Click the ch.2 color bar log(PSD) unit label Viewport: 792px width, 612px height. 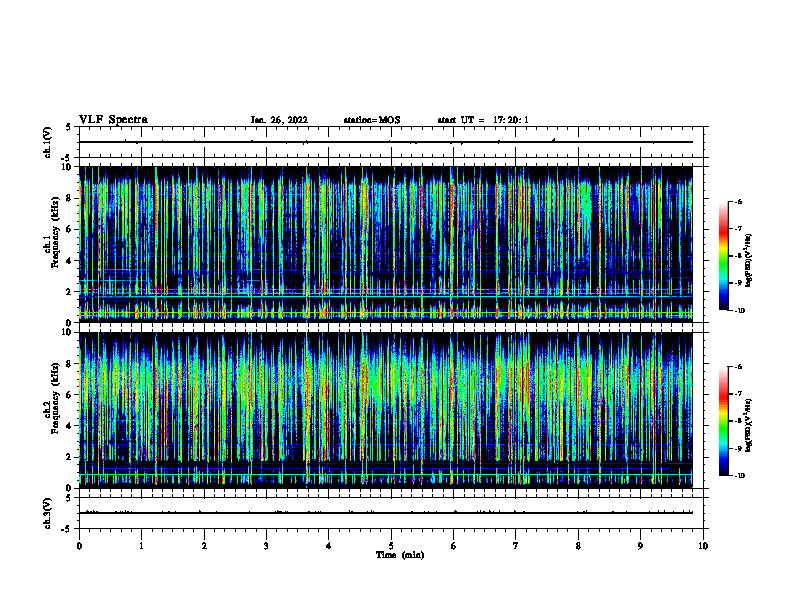point(749,425)
